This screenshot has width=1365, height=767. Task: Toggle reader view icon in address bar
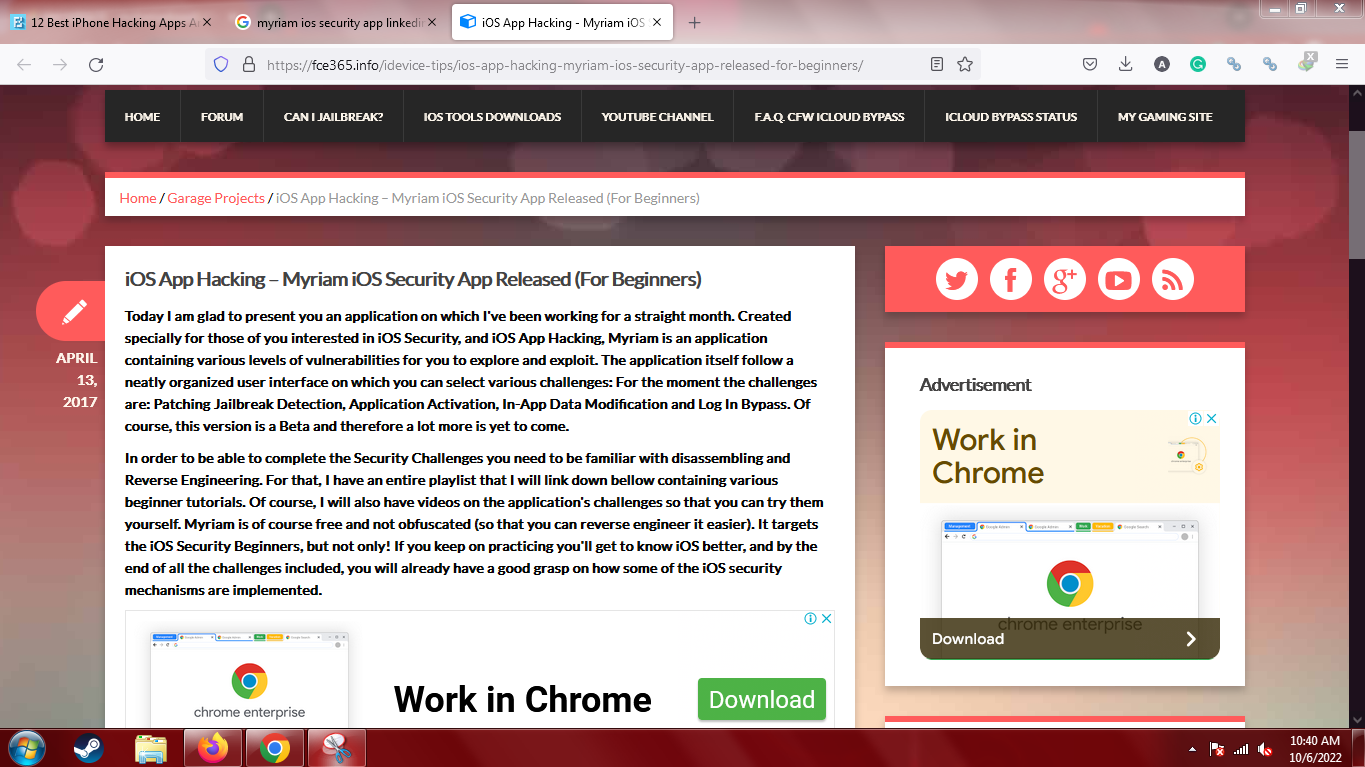point(937,64)
